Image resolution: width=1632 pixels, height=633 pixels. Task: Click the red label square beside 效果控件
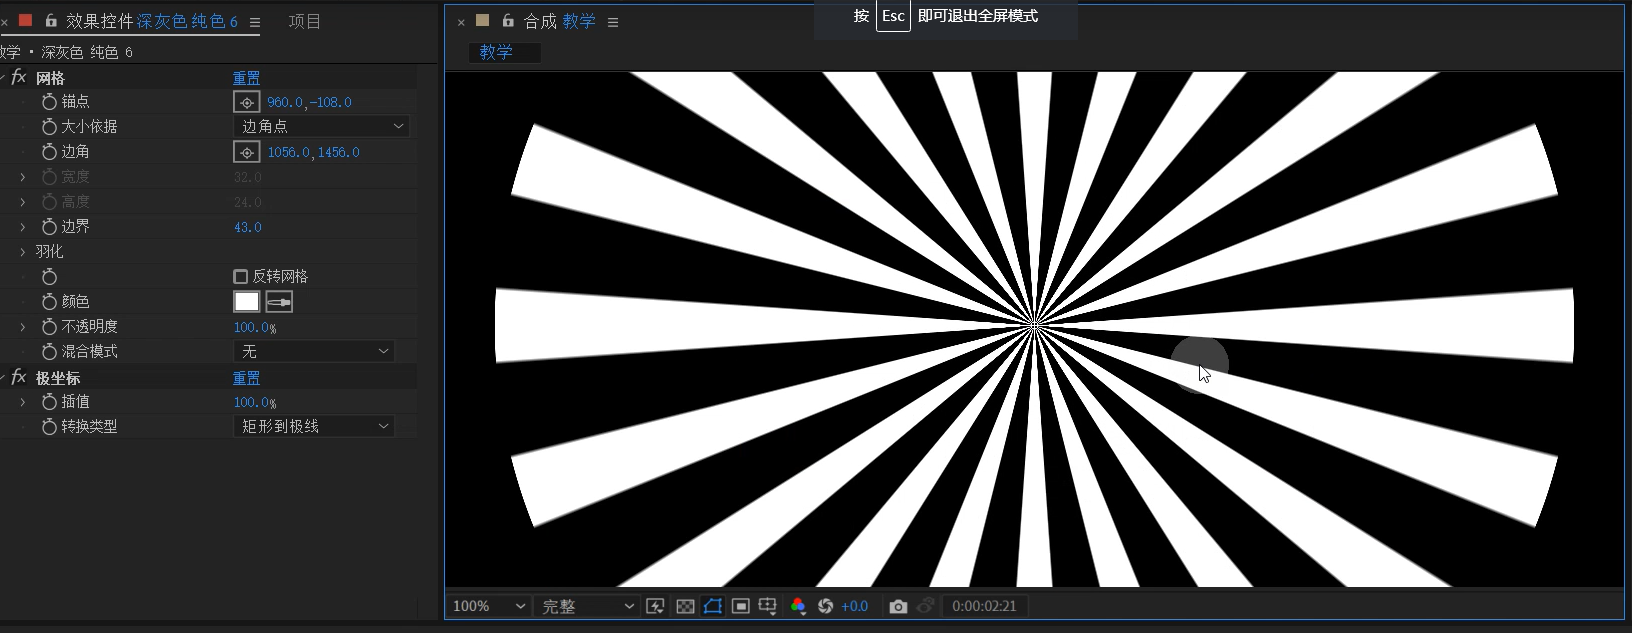tap(25, 20)
